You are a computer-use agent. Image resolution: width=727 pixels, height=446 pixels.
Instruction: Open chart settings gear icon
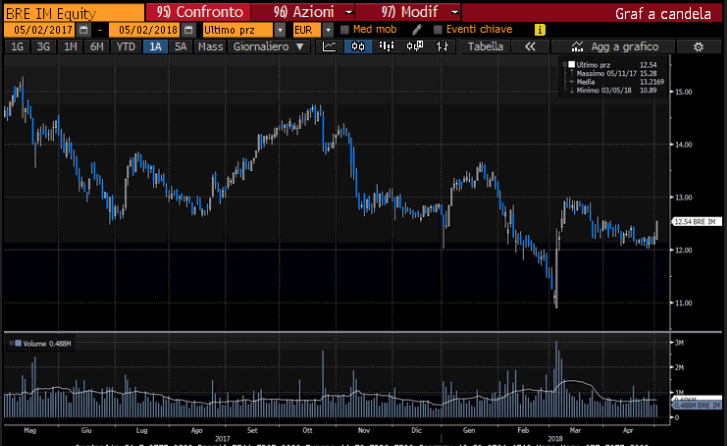tap(698, 47)
